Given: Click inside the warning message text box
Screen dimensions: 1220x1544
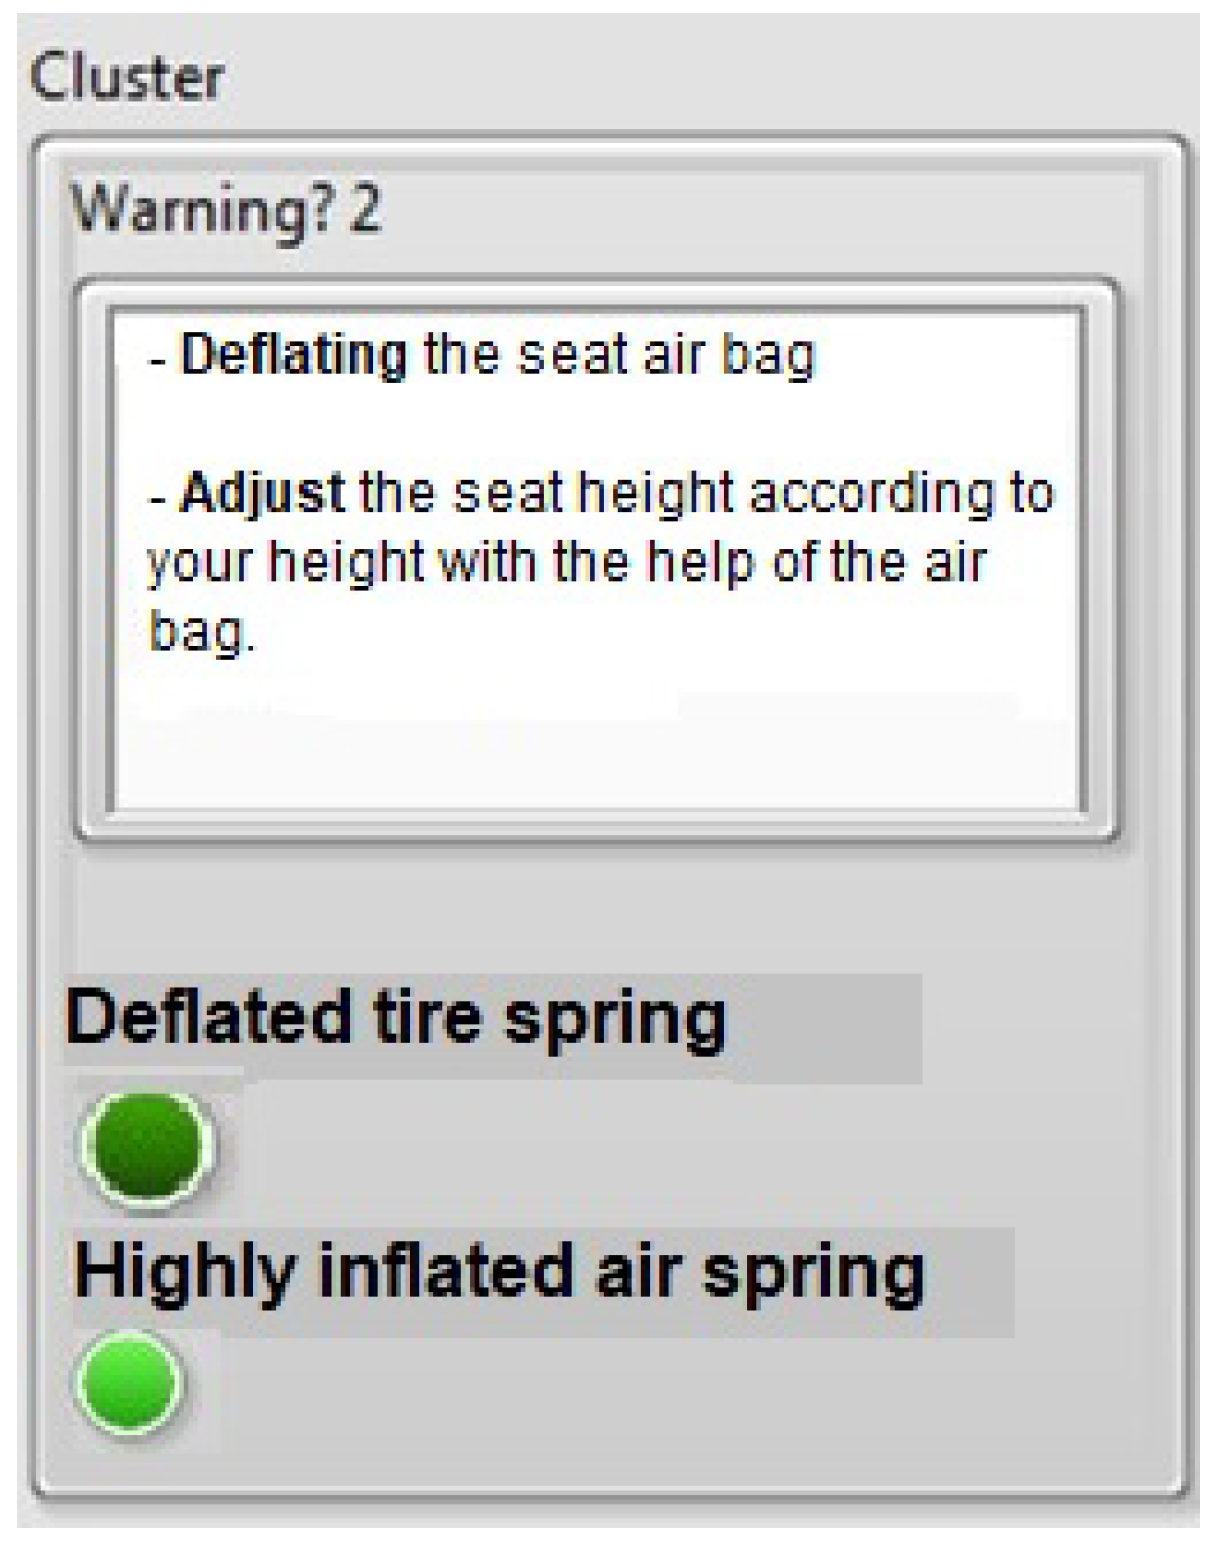Looking at the screenshot, I should [x=597, y=560].
